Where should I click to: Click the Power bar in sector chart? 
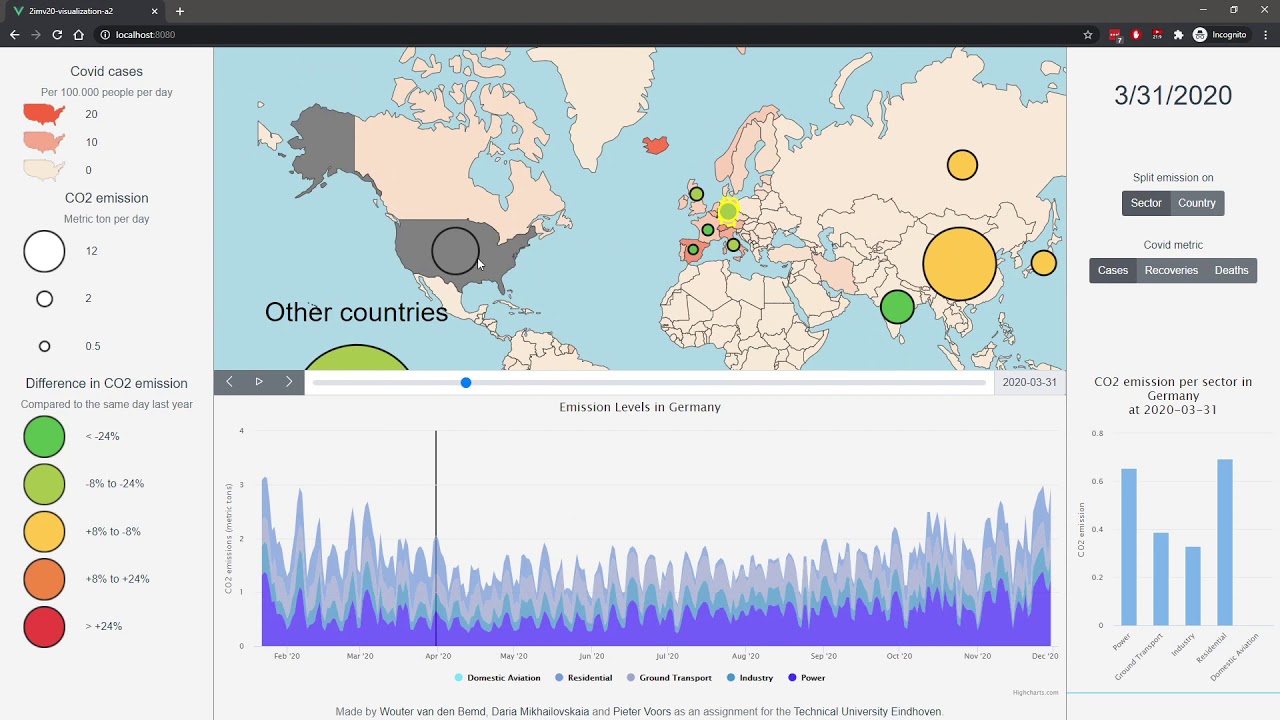point(1129,547)
